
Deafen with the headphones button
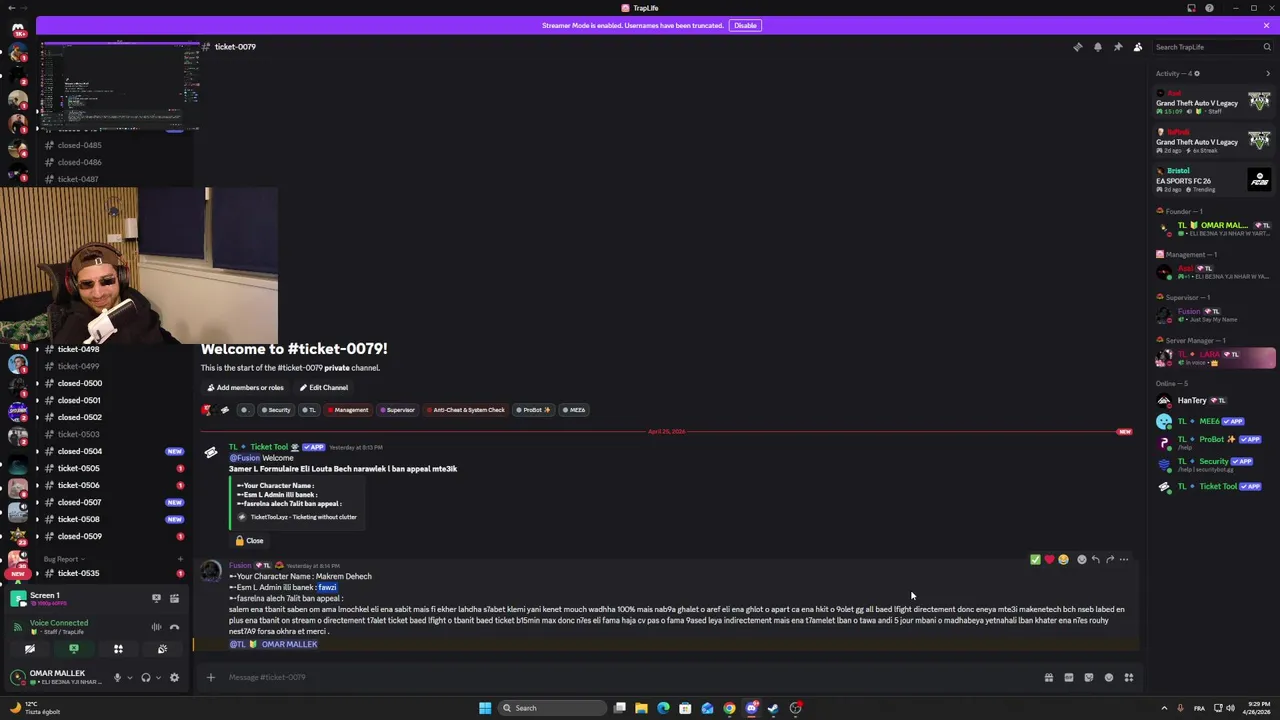point(145,678)
